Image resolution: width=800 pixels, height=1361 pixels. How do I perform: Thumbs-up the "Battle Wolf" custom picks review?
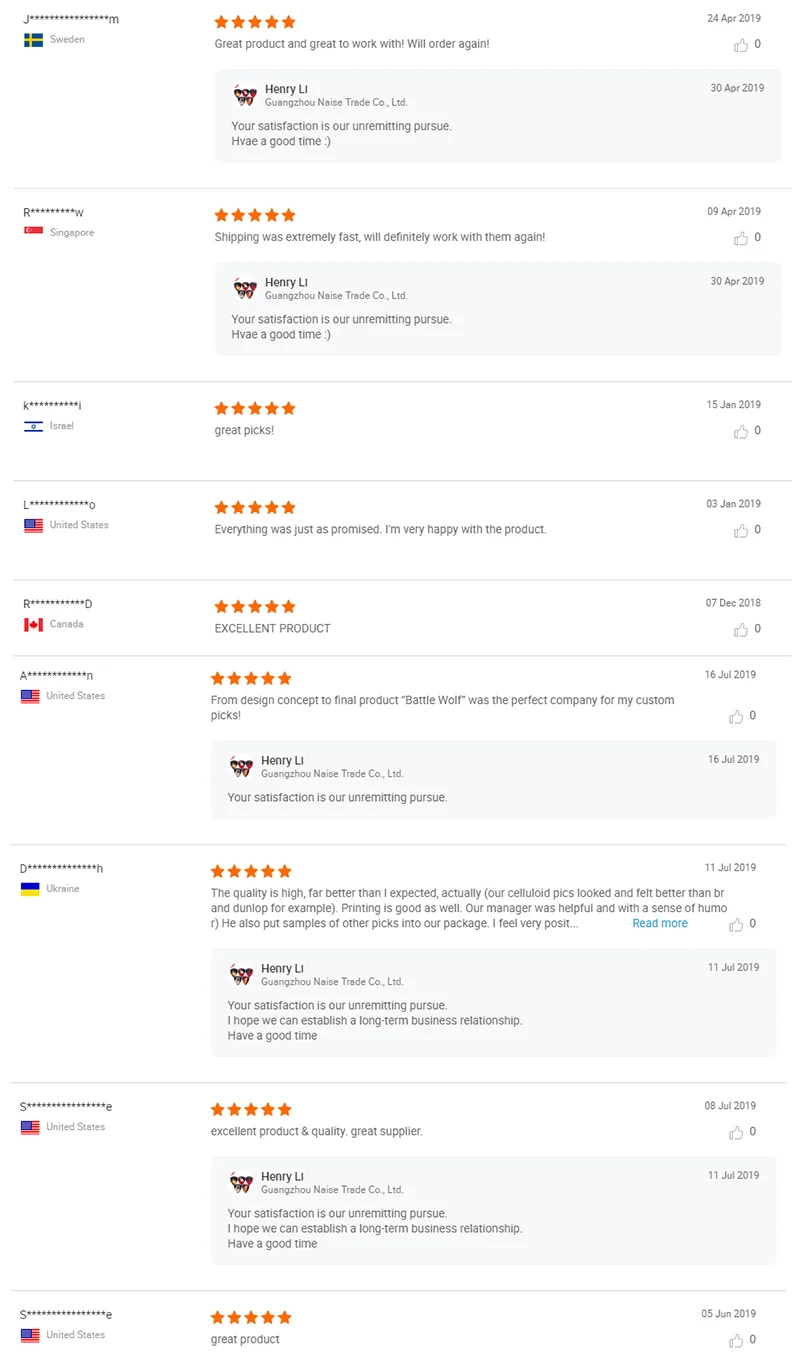[x=737, y=716]
